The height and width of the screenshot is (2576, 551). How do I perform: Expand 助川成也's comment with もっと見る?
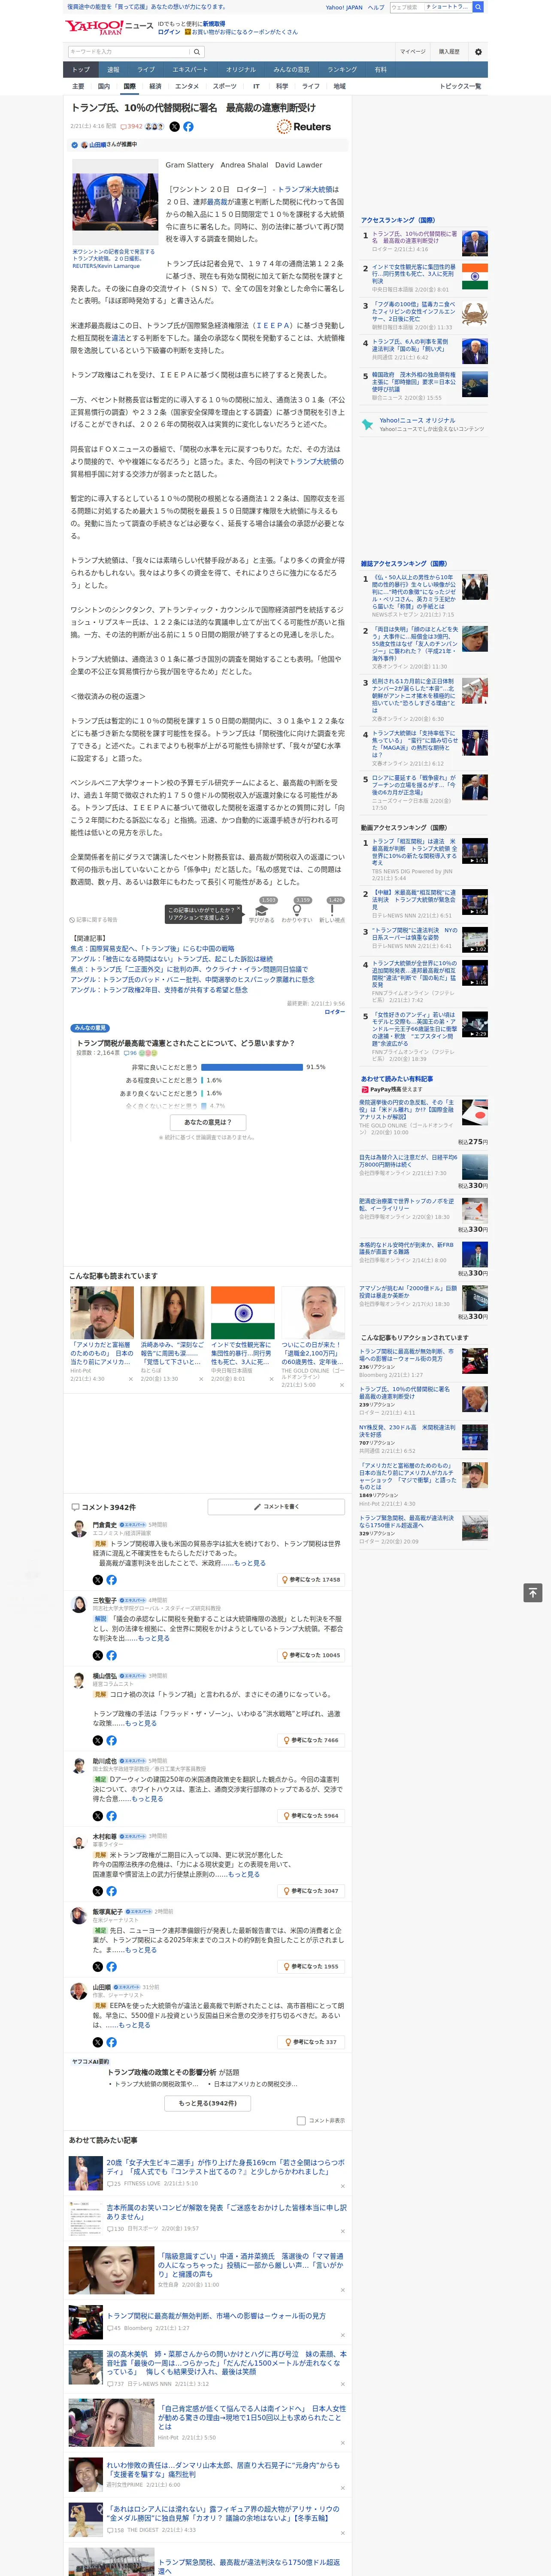(x=147, y=1798)
